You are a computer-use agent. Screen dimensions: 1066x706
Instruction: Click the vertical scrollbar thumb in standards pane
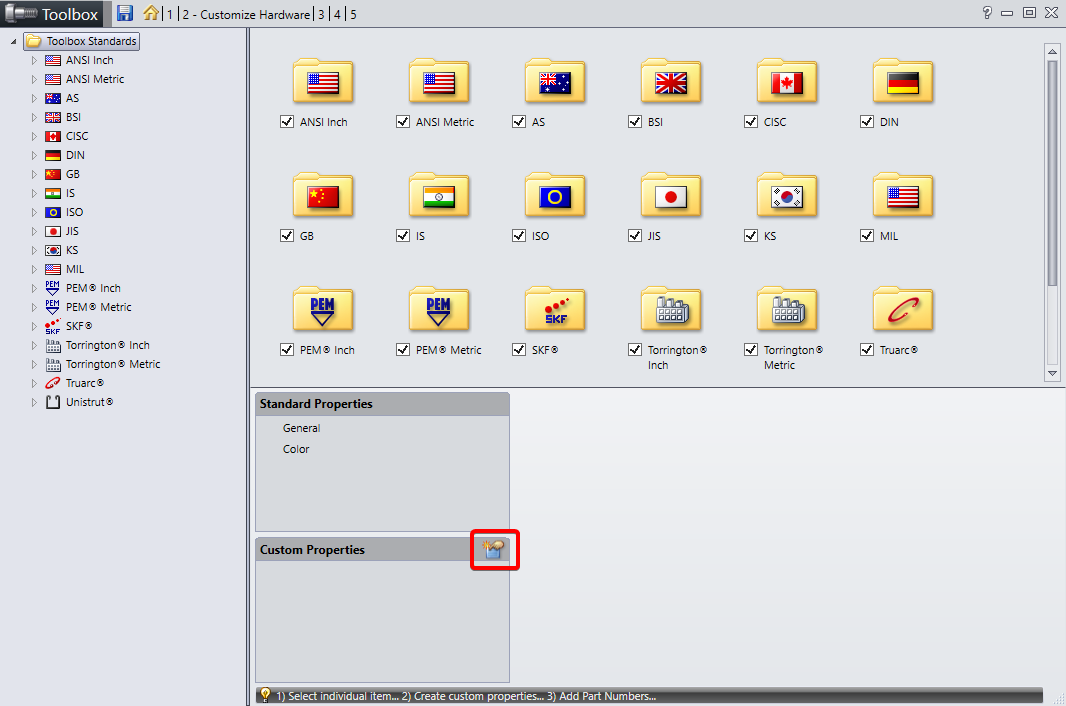[x=1052, y=173]
